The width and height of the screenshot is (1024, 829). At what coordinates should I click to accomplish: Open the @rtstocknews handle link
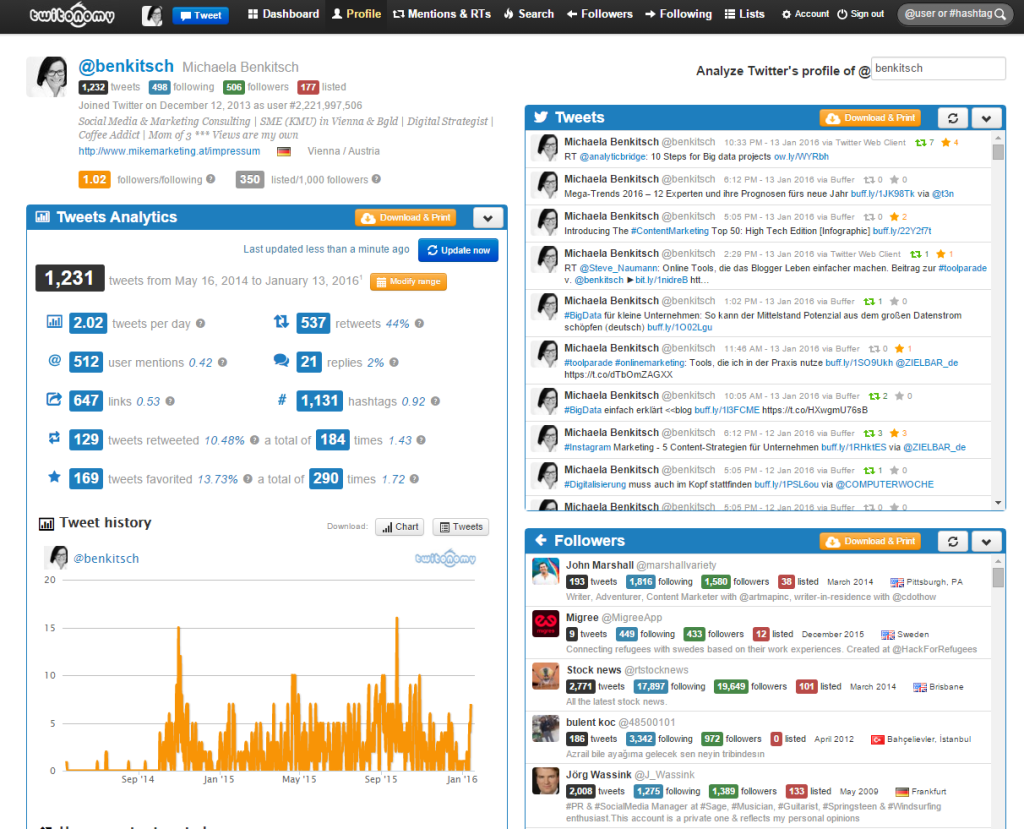click(x=656, y=670)
